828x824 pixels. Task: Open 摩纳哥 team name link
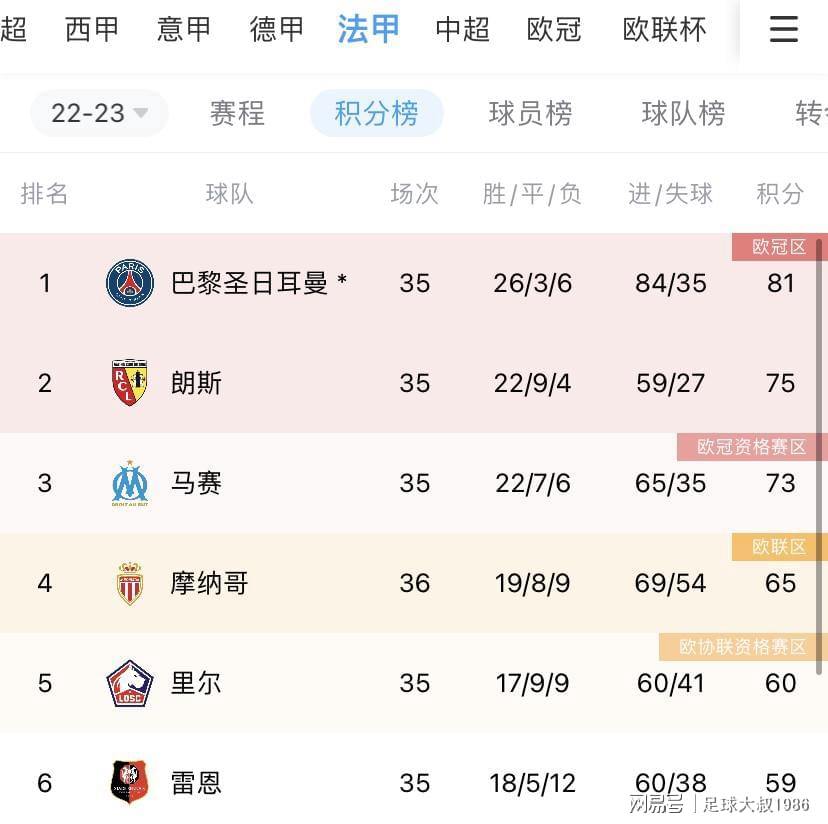pyautogui.click(x=209, y=584)
